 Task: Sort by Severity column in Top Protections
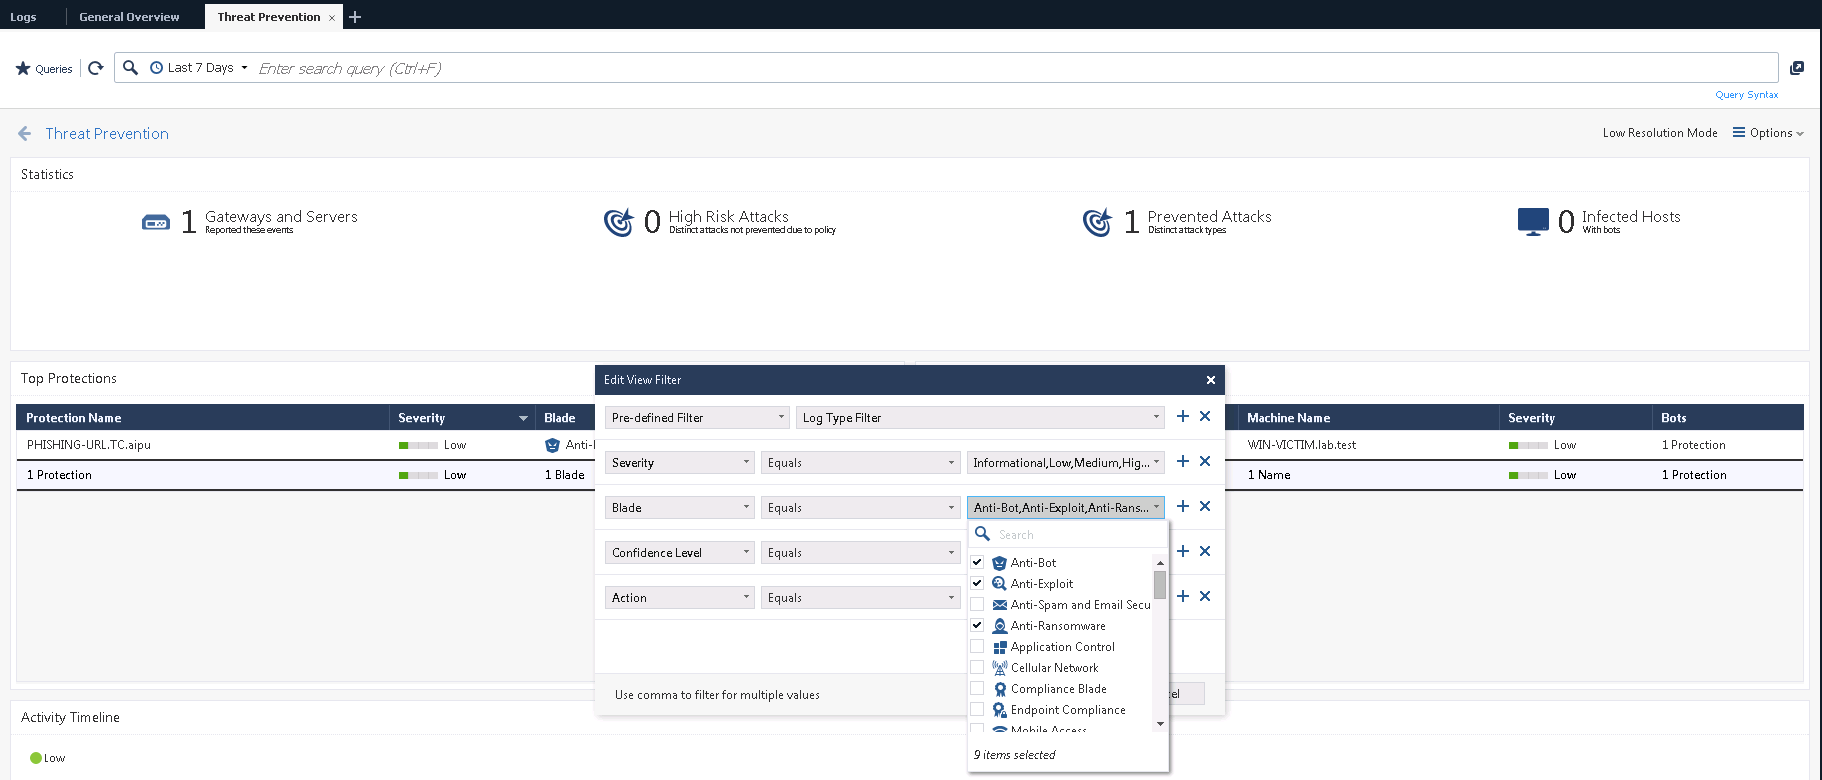pos(462,418)
